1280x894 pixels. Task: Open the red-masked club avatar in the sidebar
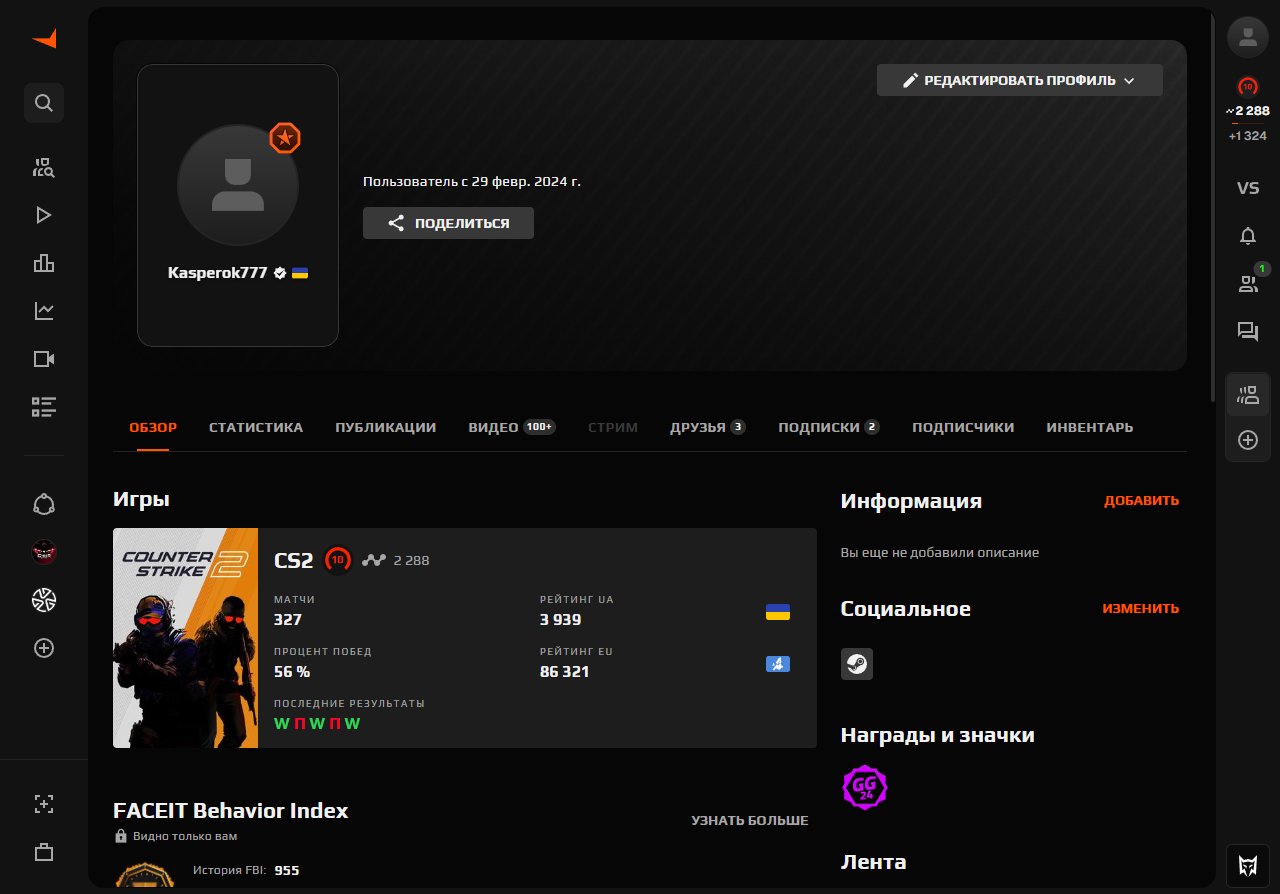[x=44, y=552]
